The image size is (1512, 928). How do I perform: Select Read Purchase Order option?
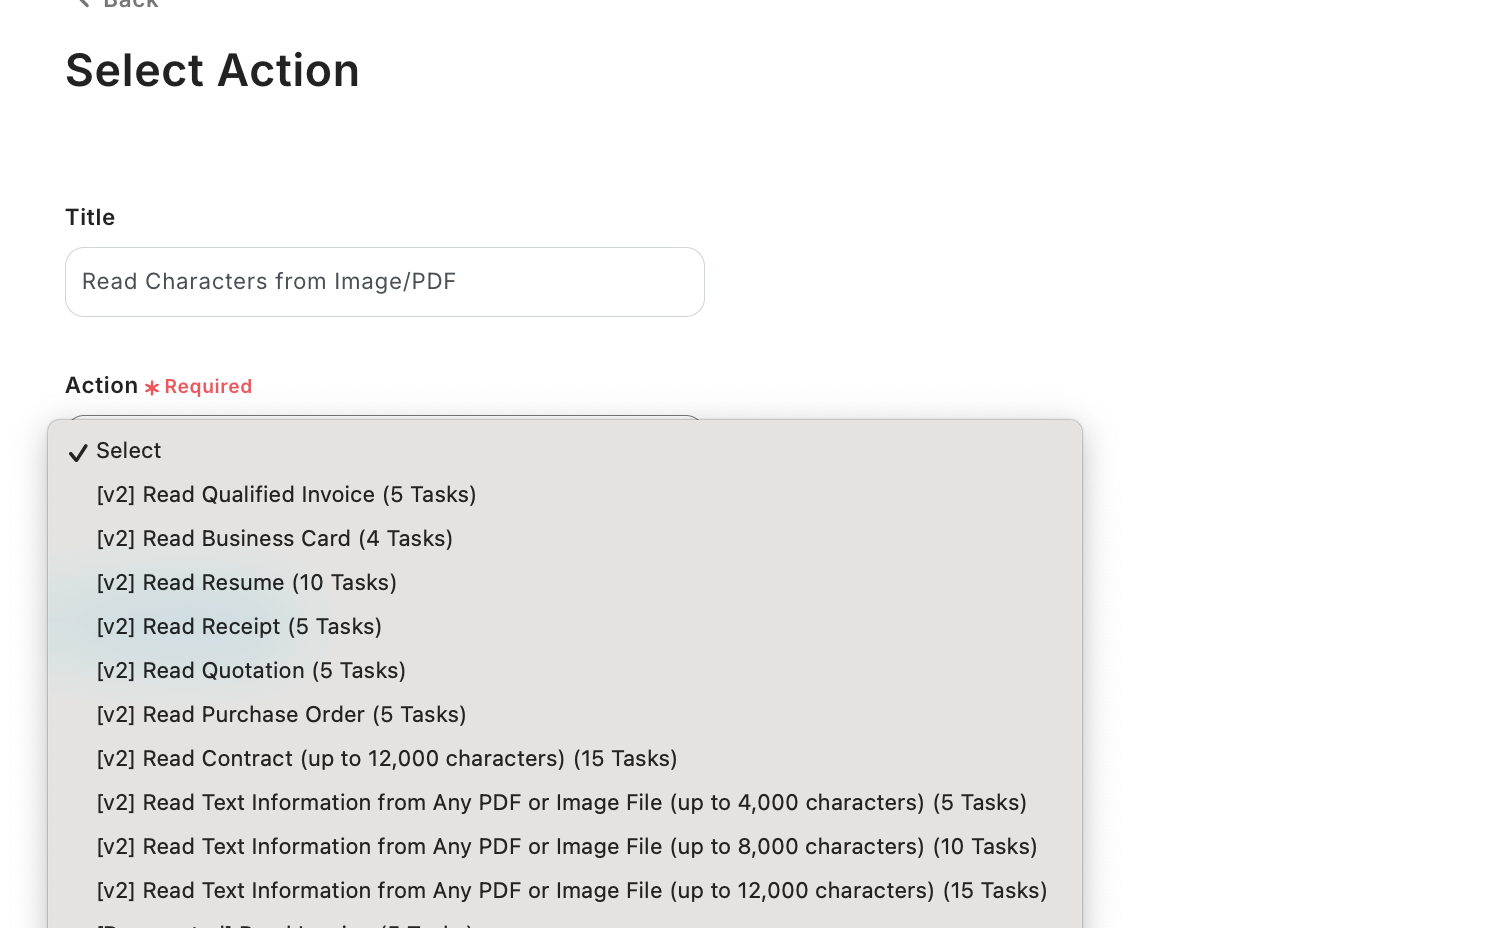(281, 715)
